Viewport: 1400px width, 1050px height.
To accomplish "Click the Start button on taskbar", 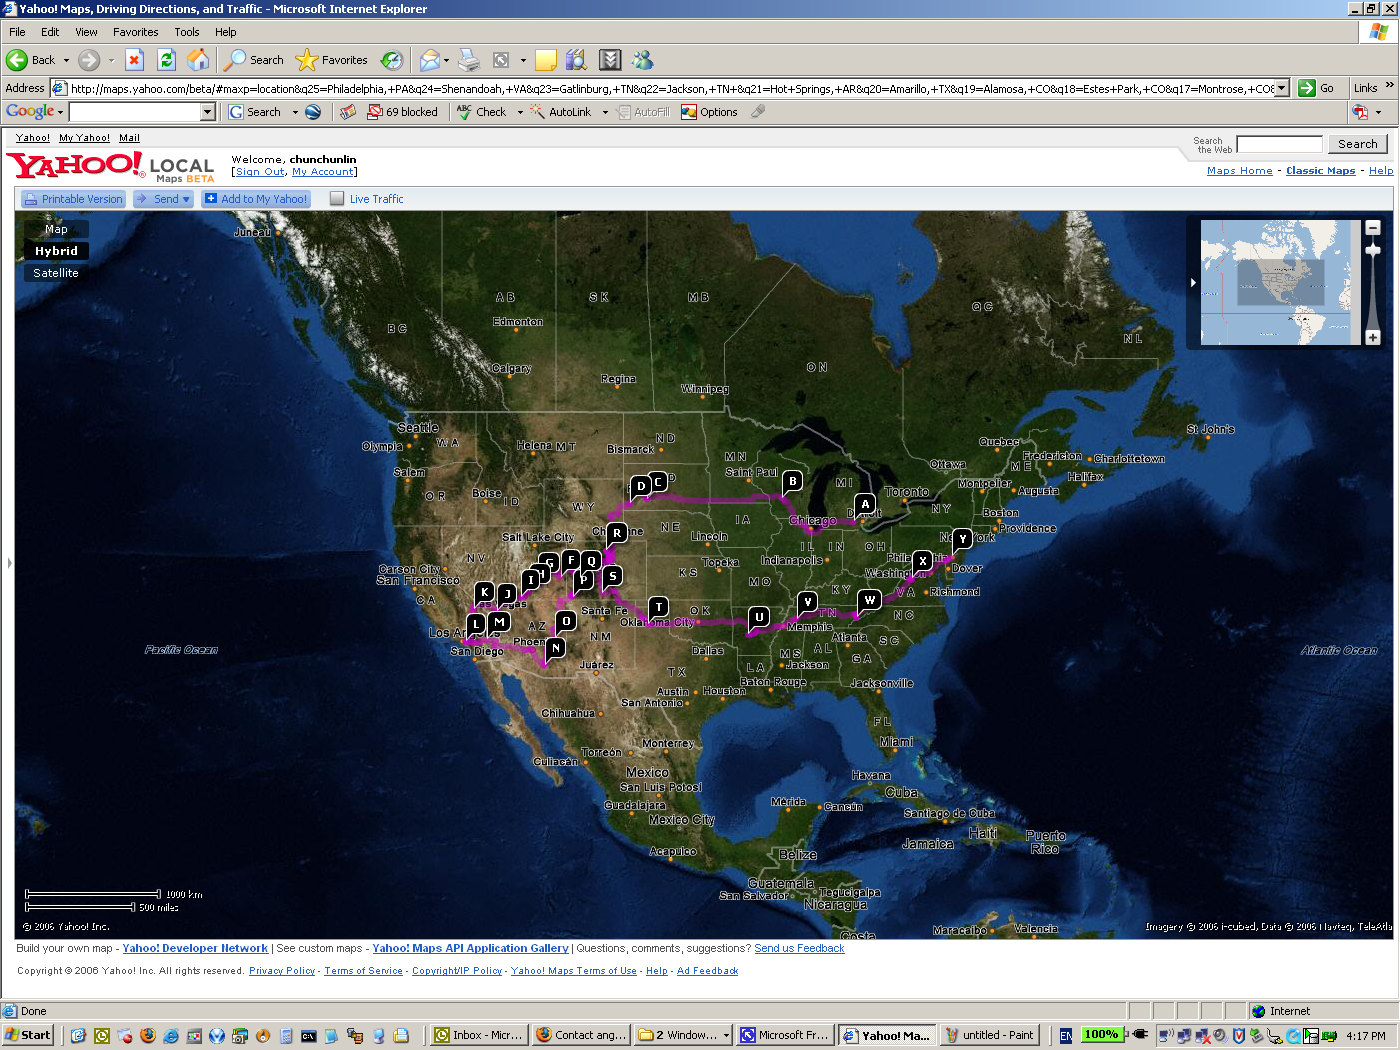I will click(x=28, y=1035).
